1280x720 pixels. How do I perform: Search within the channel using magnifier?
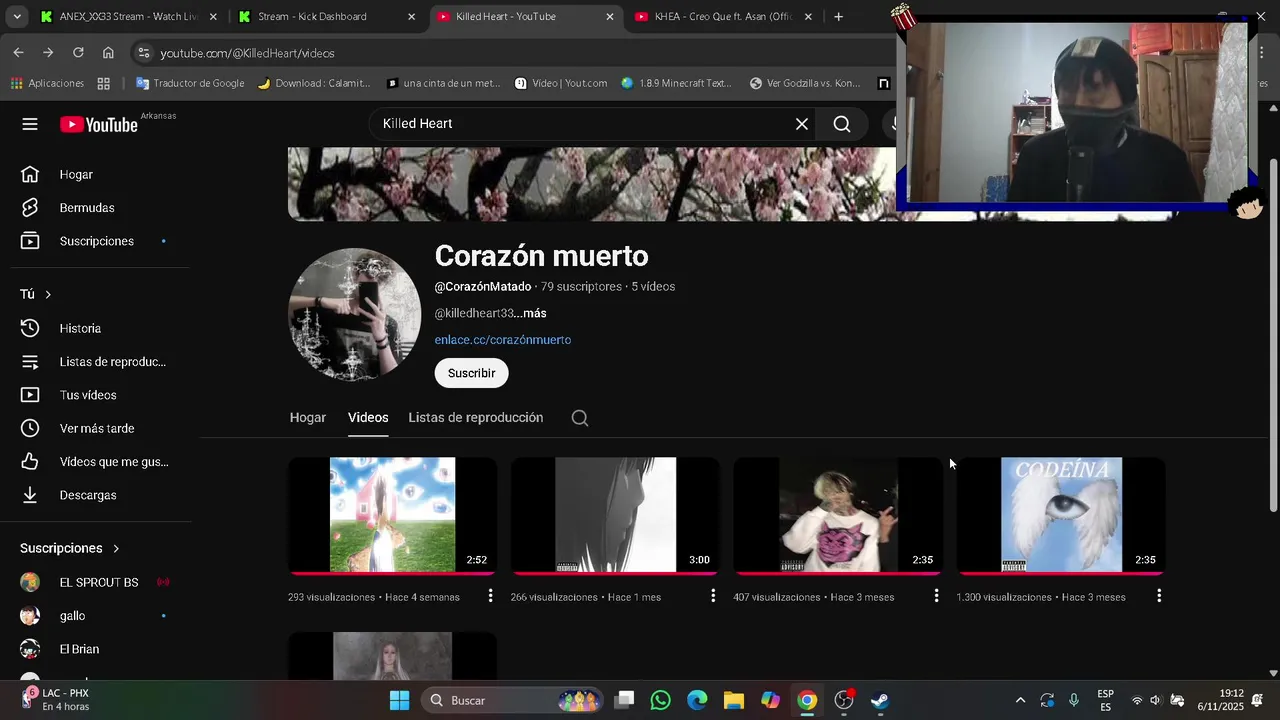click(x=580, y=418)
